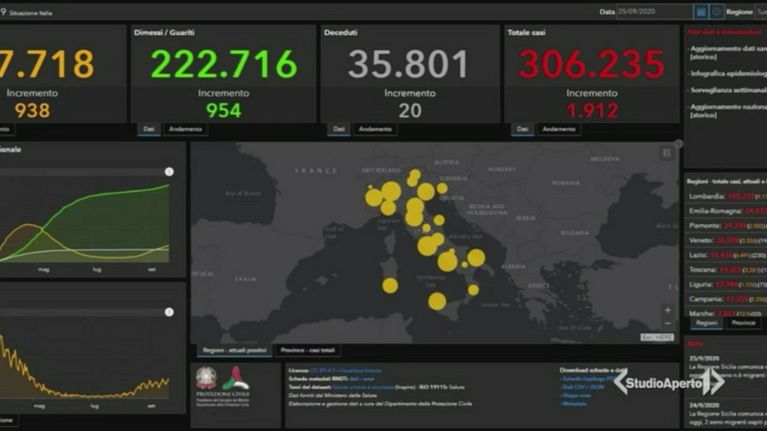This screenshot has width=767, height=431.
Task: Switch to Dati tab under Totale casi
Action: [x=522, y=129]
